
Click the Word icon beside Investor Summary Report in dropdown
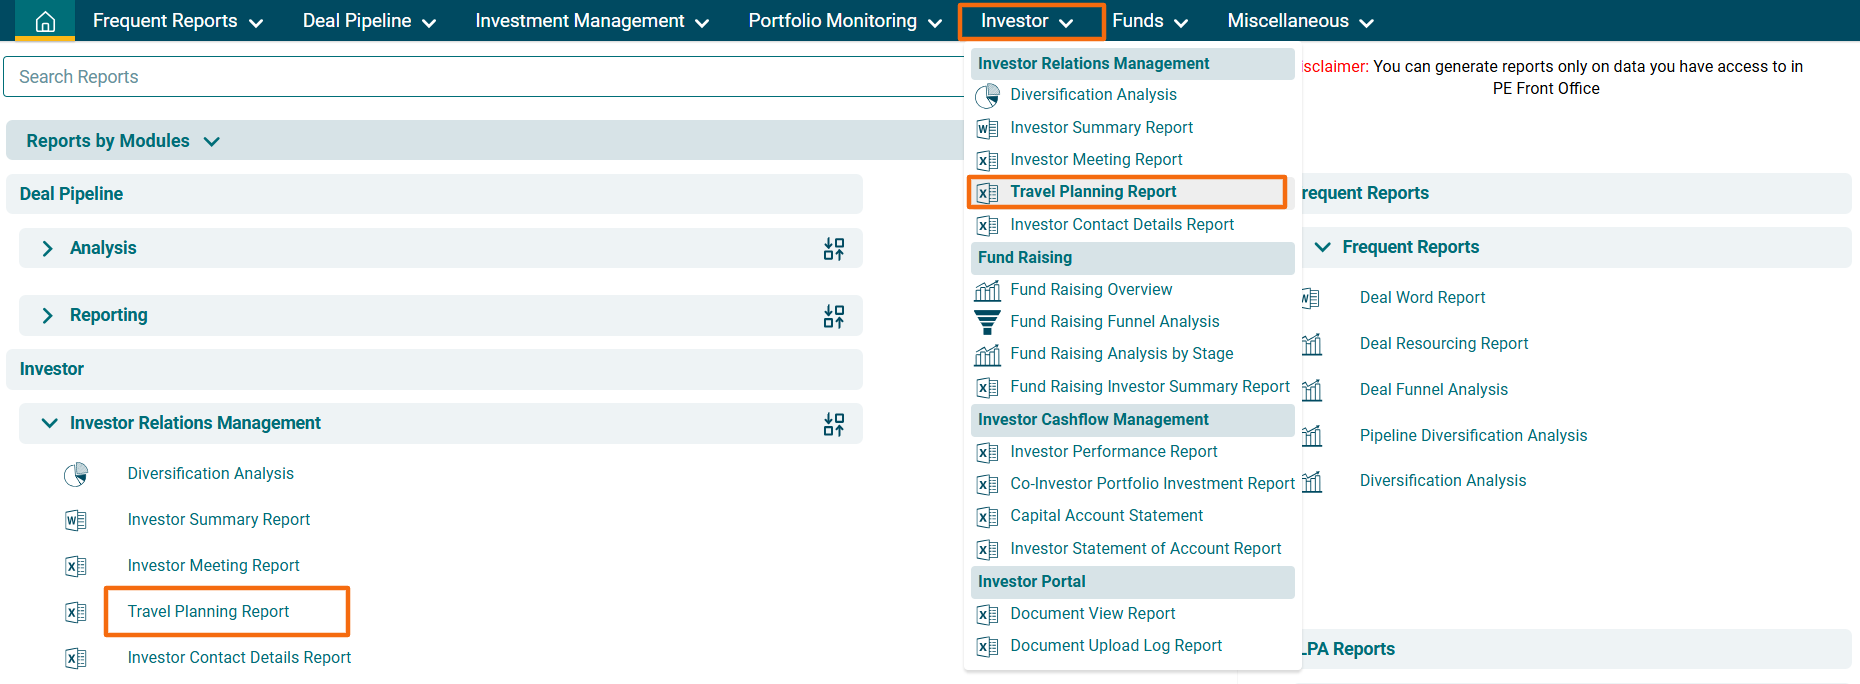tap(987, 128)
